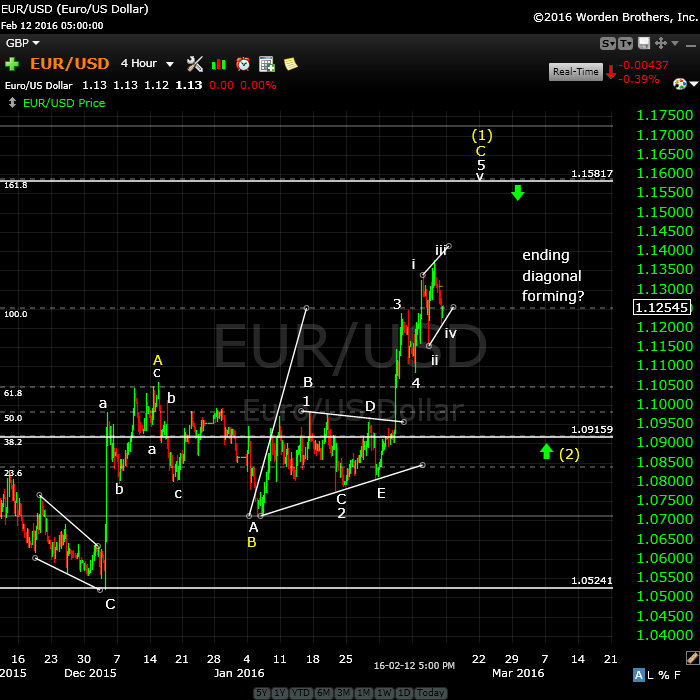Select the 5Y range button
700x700 pixels.
[262, 693]
